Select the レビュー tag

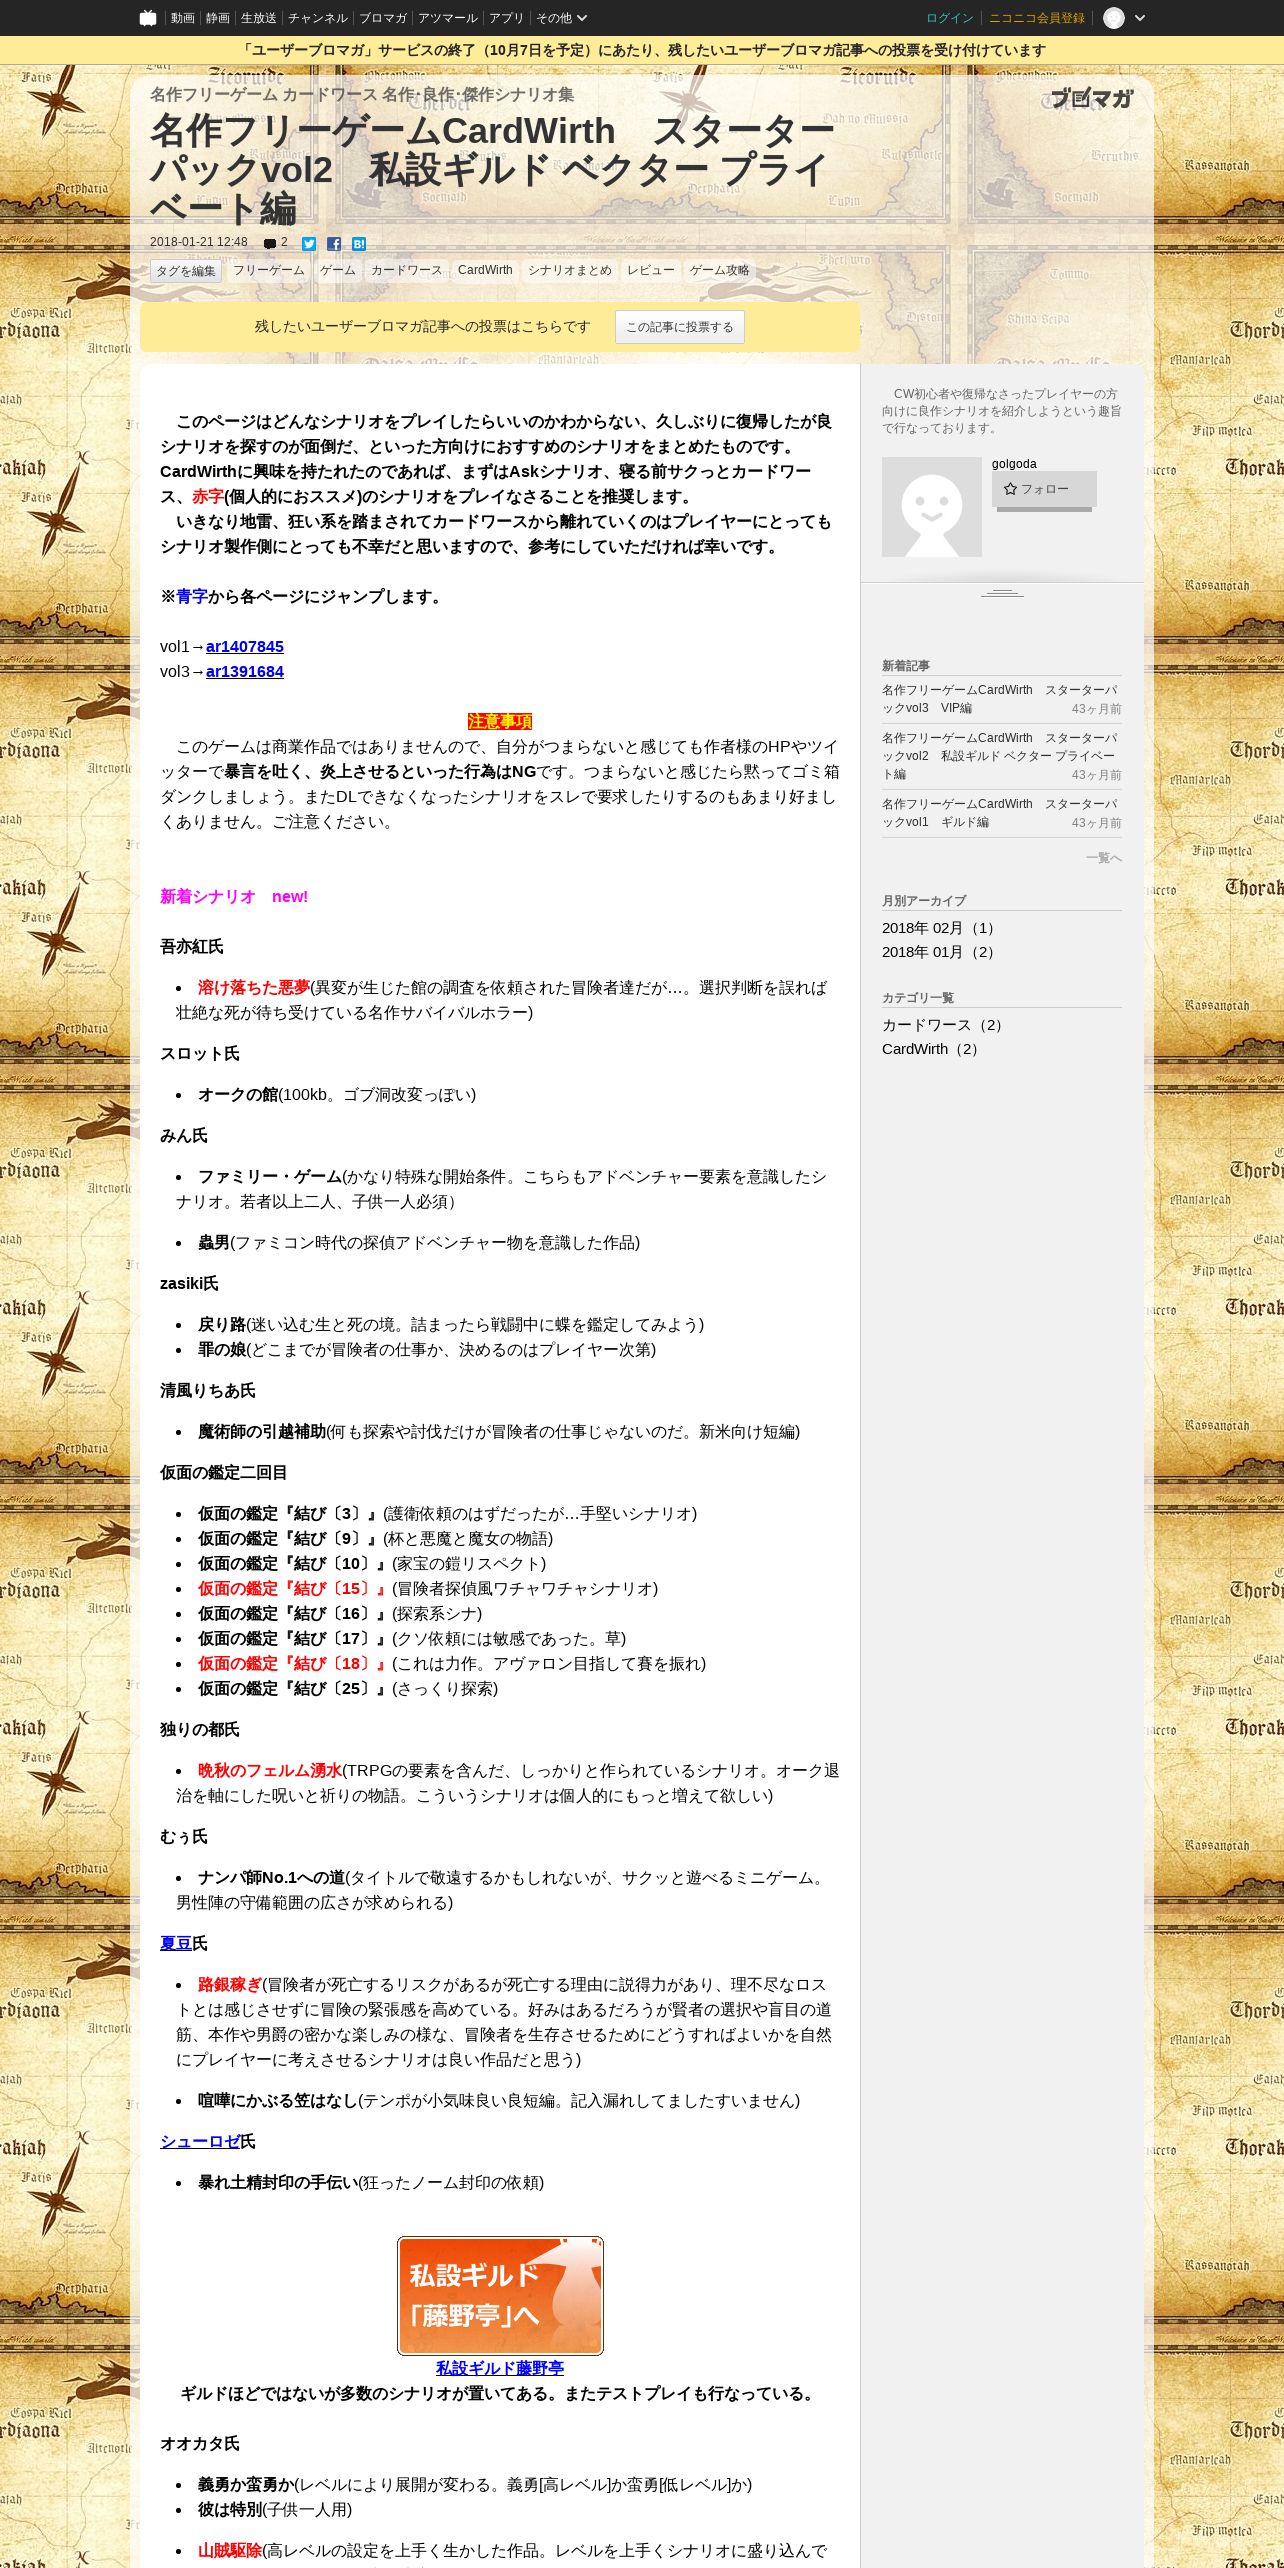(x=651, y=270)
